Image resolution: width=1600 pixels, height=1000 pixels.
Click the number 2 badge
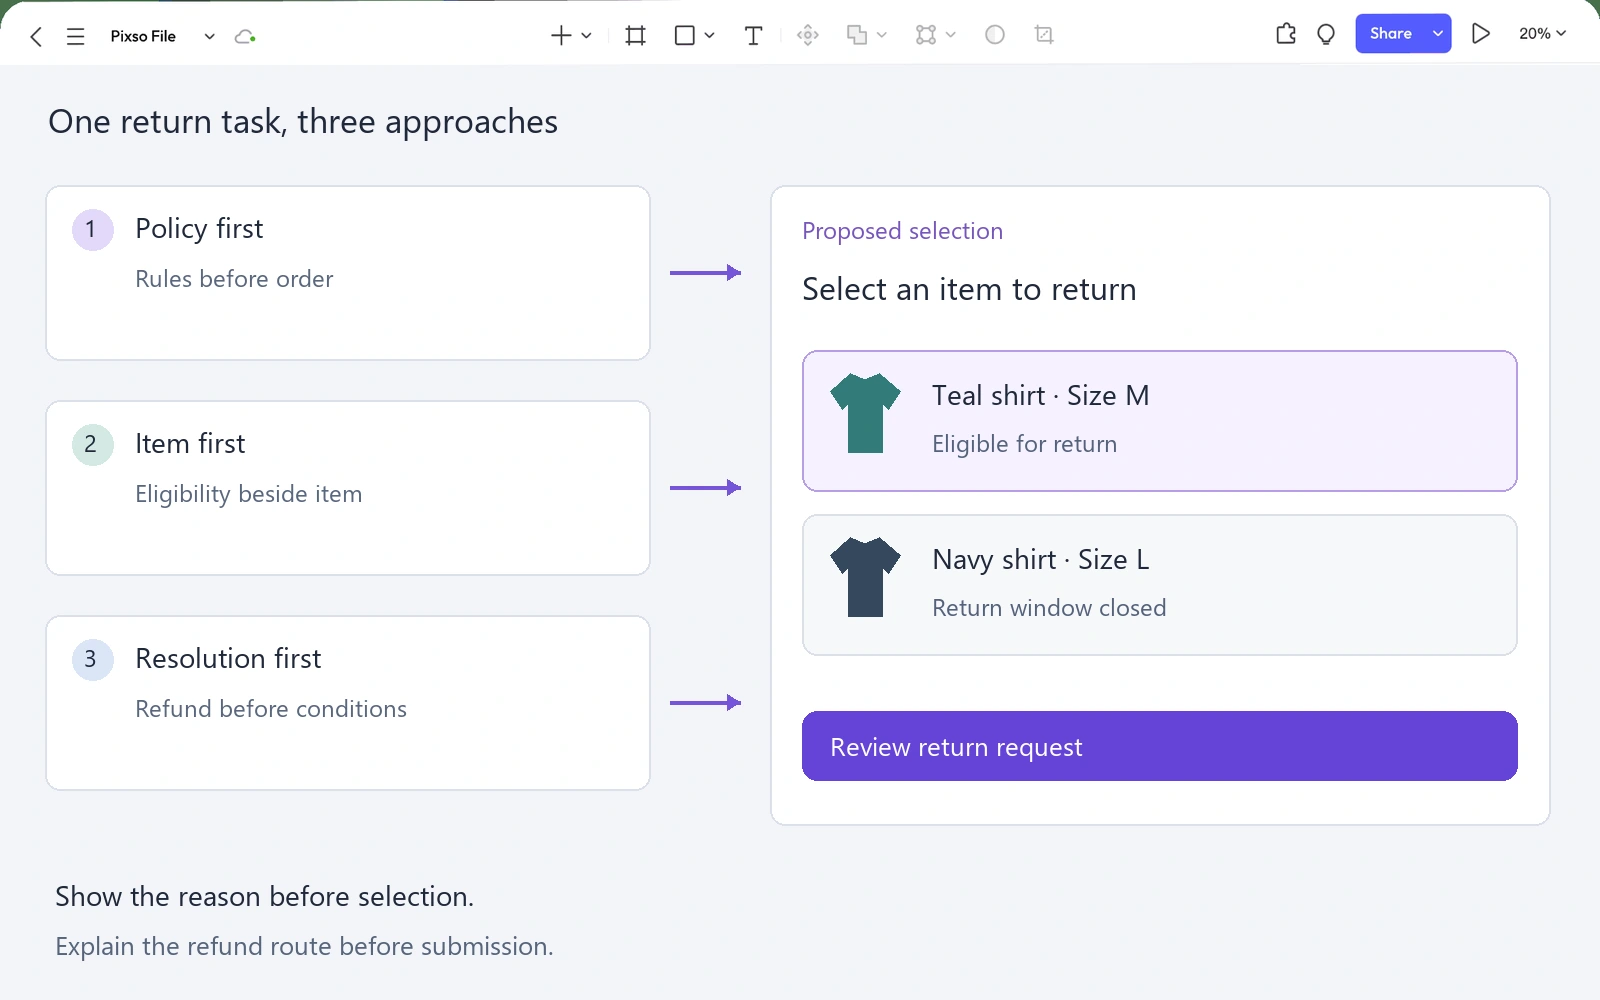(x=92, y=445)
